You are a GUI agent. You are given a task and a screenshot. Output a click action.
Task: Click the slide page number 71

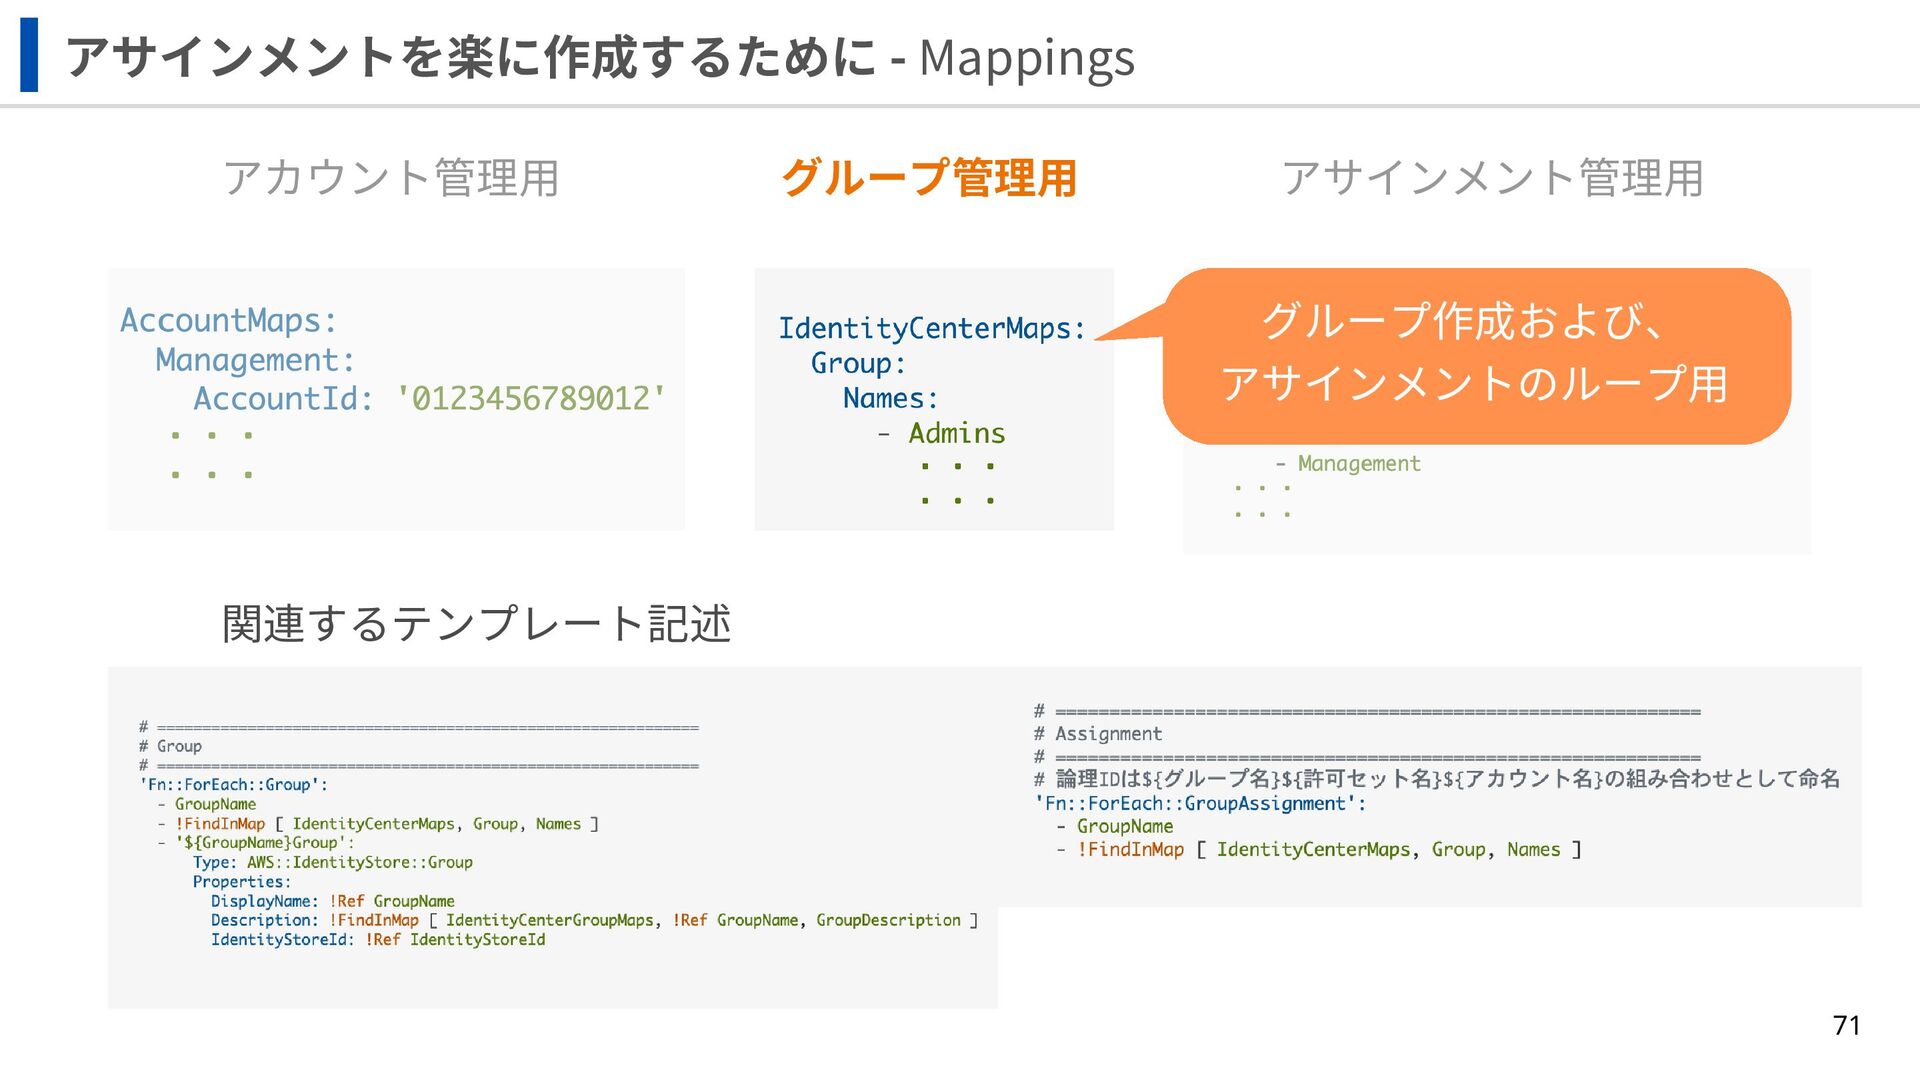click(1846, 1025)
